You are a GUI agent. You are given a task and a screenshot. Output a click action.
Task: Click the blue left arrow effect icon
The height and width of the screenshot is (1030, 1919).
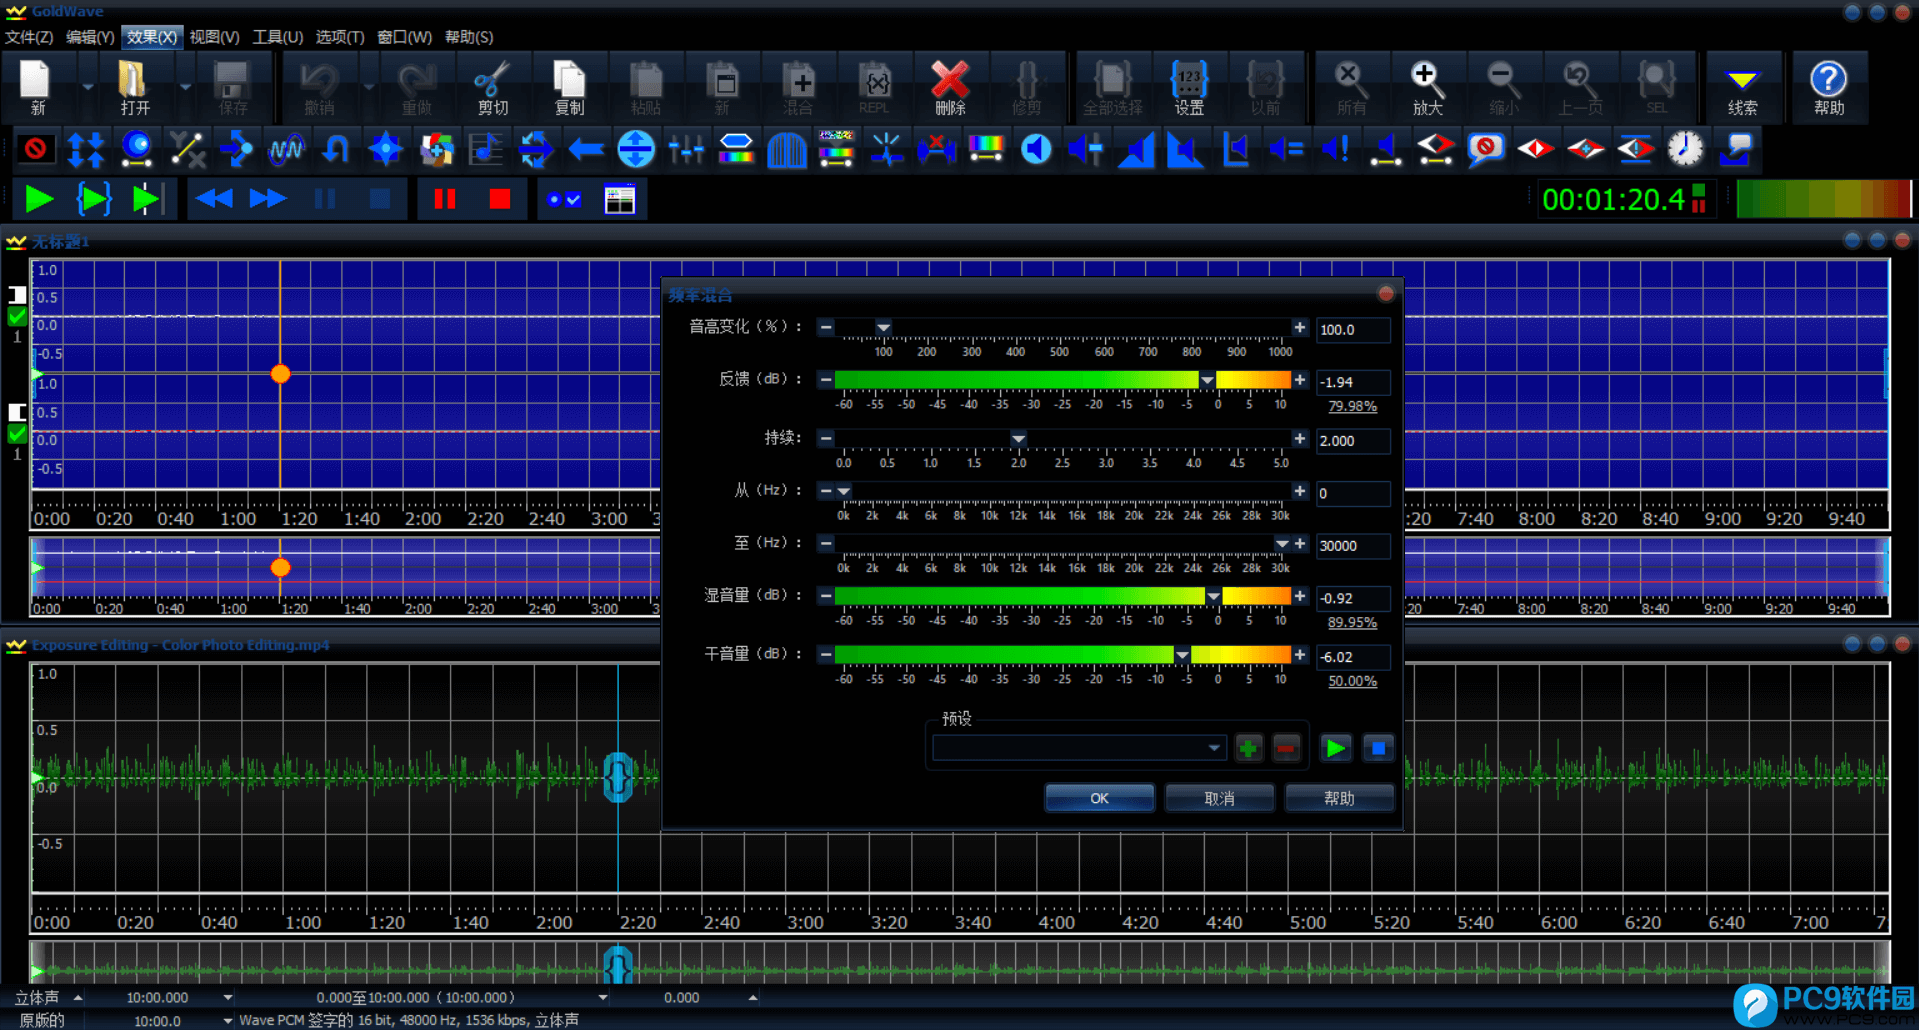point(586,150)
